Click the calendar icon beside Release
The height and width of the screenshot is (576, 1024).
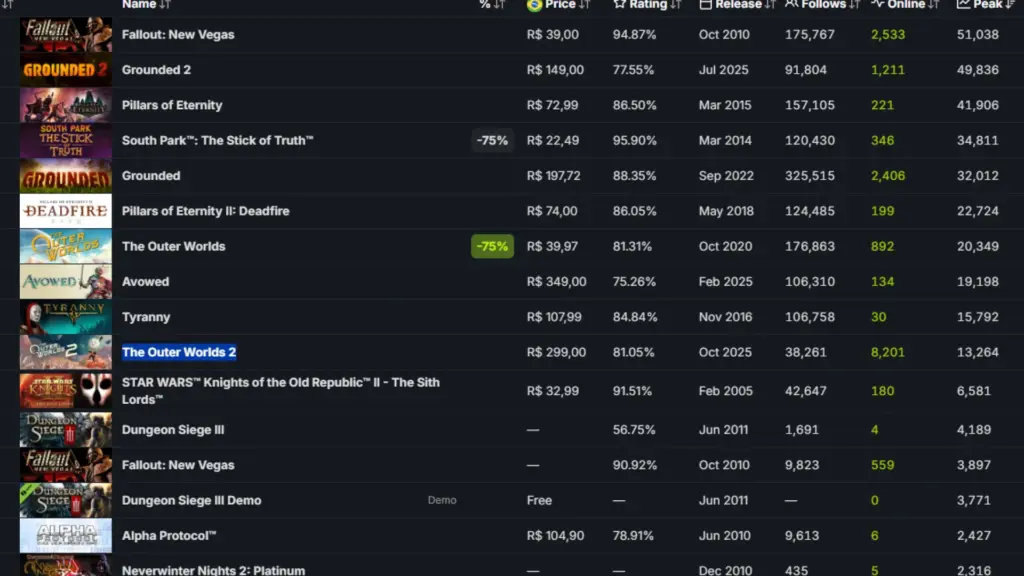pyautogui.click(x=706, y=5)
